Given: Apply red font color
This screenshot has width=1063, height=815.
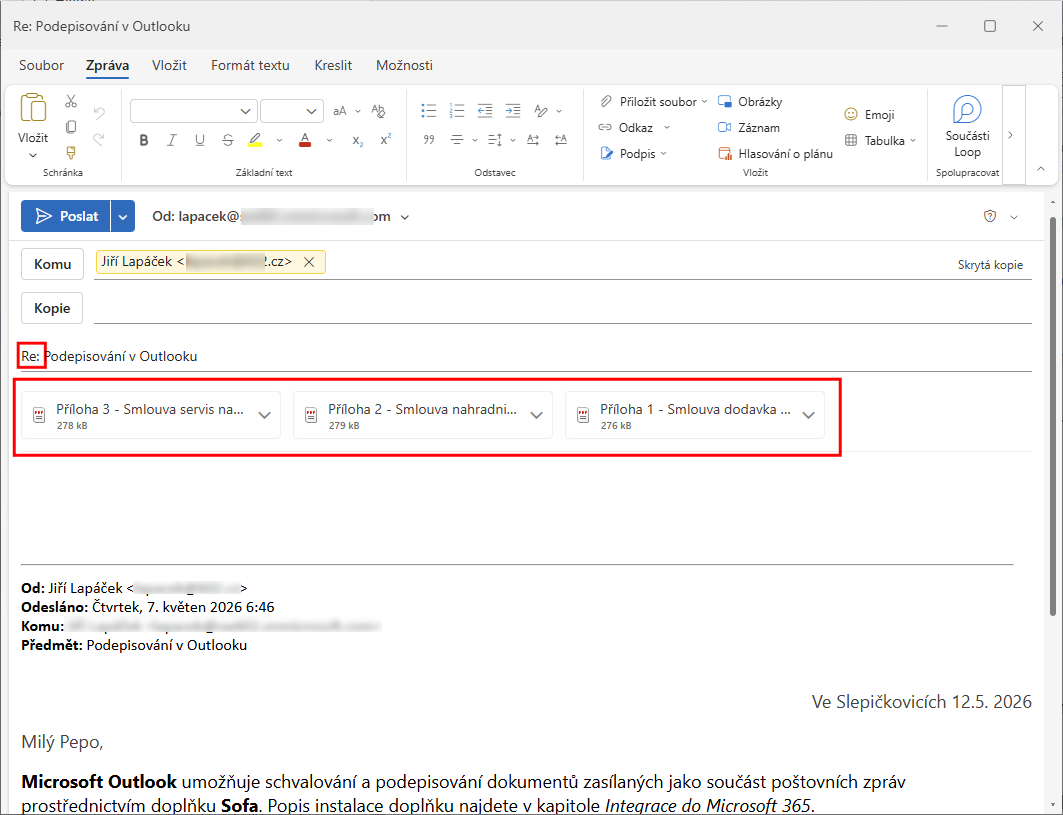Looking at the screenshot, I should pyautogui.click(x=305, y=140).
